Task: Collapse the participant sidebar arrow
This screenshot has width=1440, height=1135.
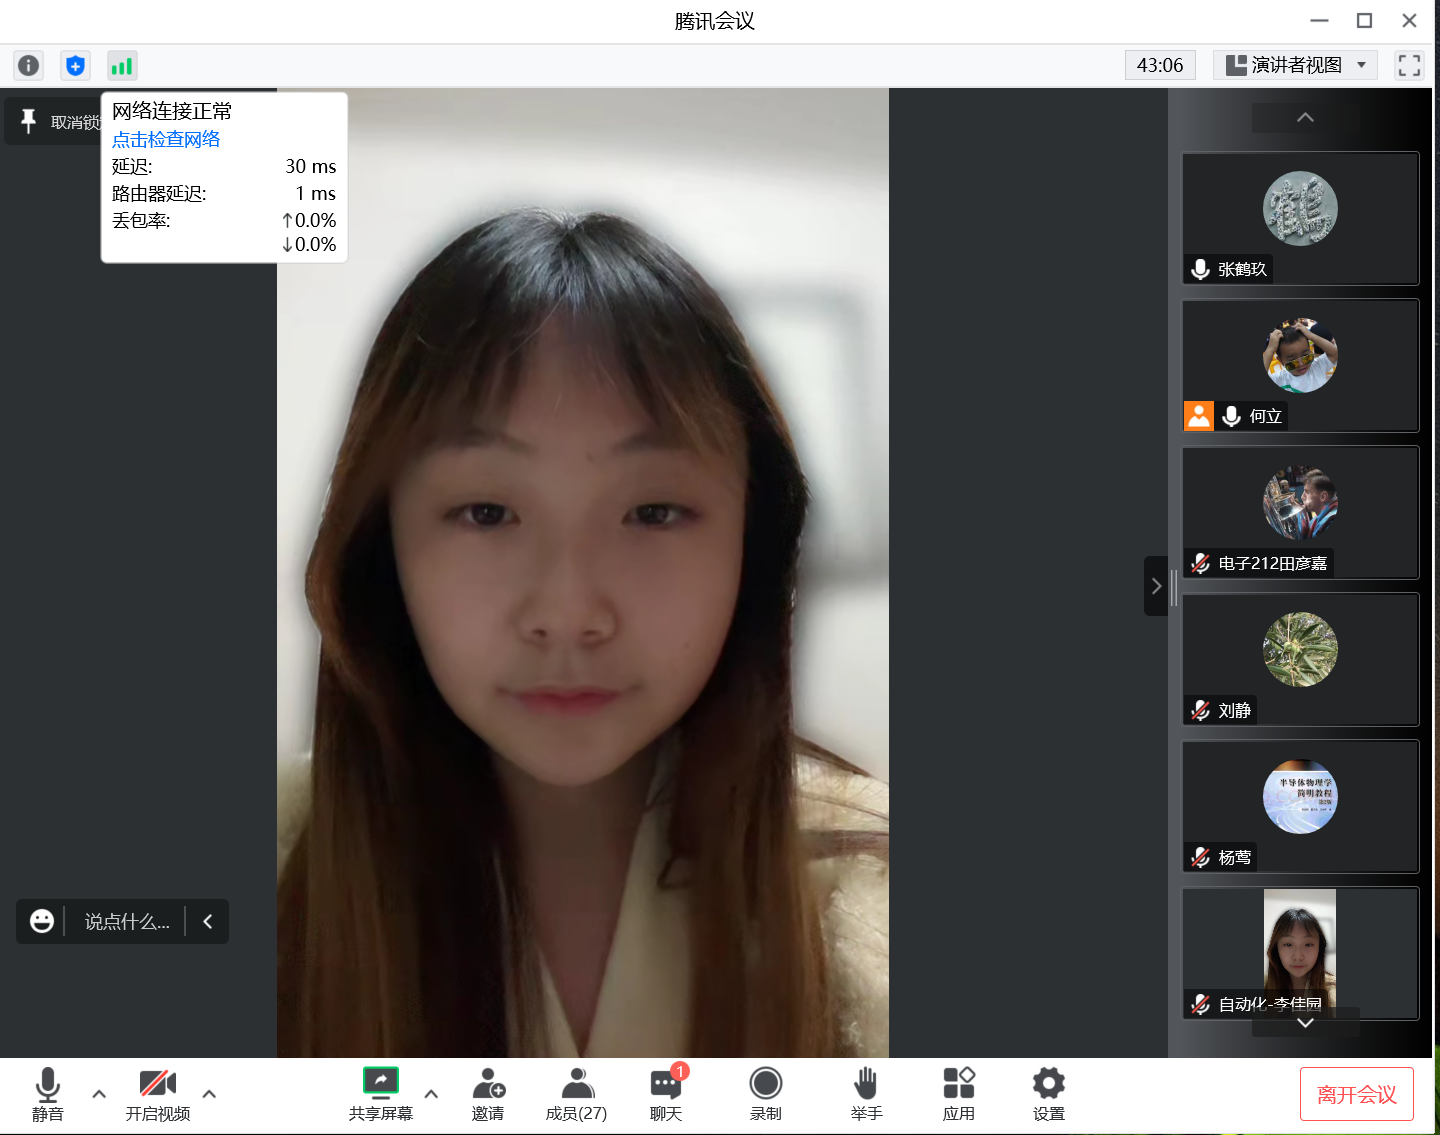Action: (x=1156, y=586)
